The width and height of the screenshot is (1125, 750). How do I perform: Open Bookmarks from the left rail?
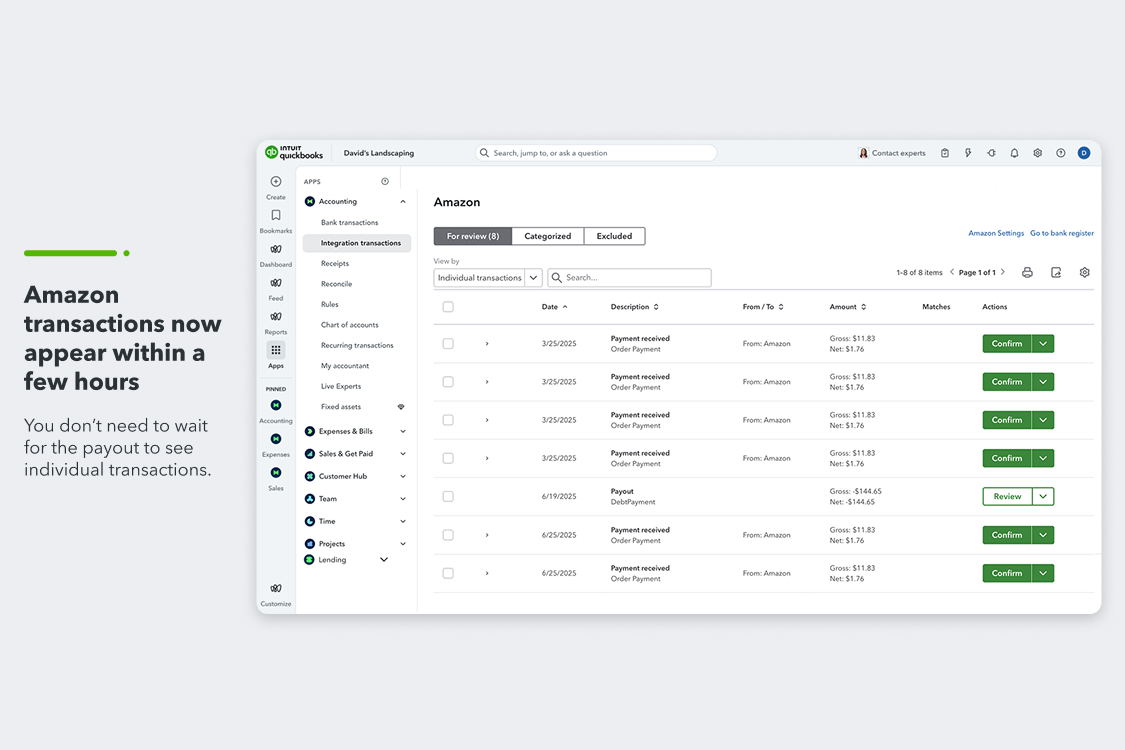pyautogui.click(x=276, y=215)
